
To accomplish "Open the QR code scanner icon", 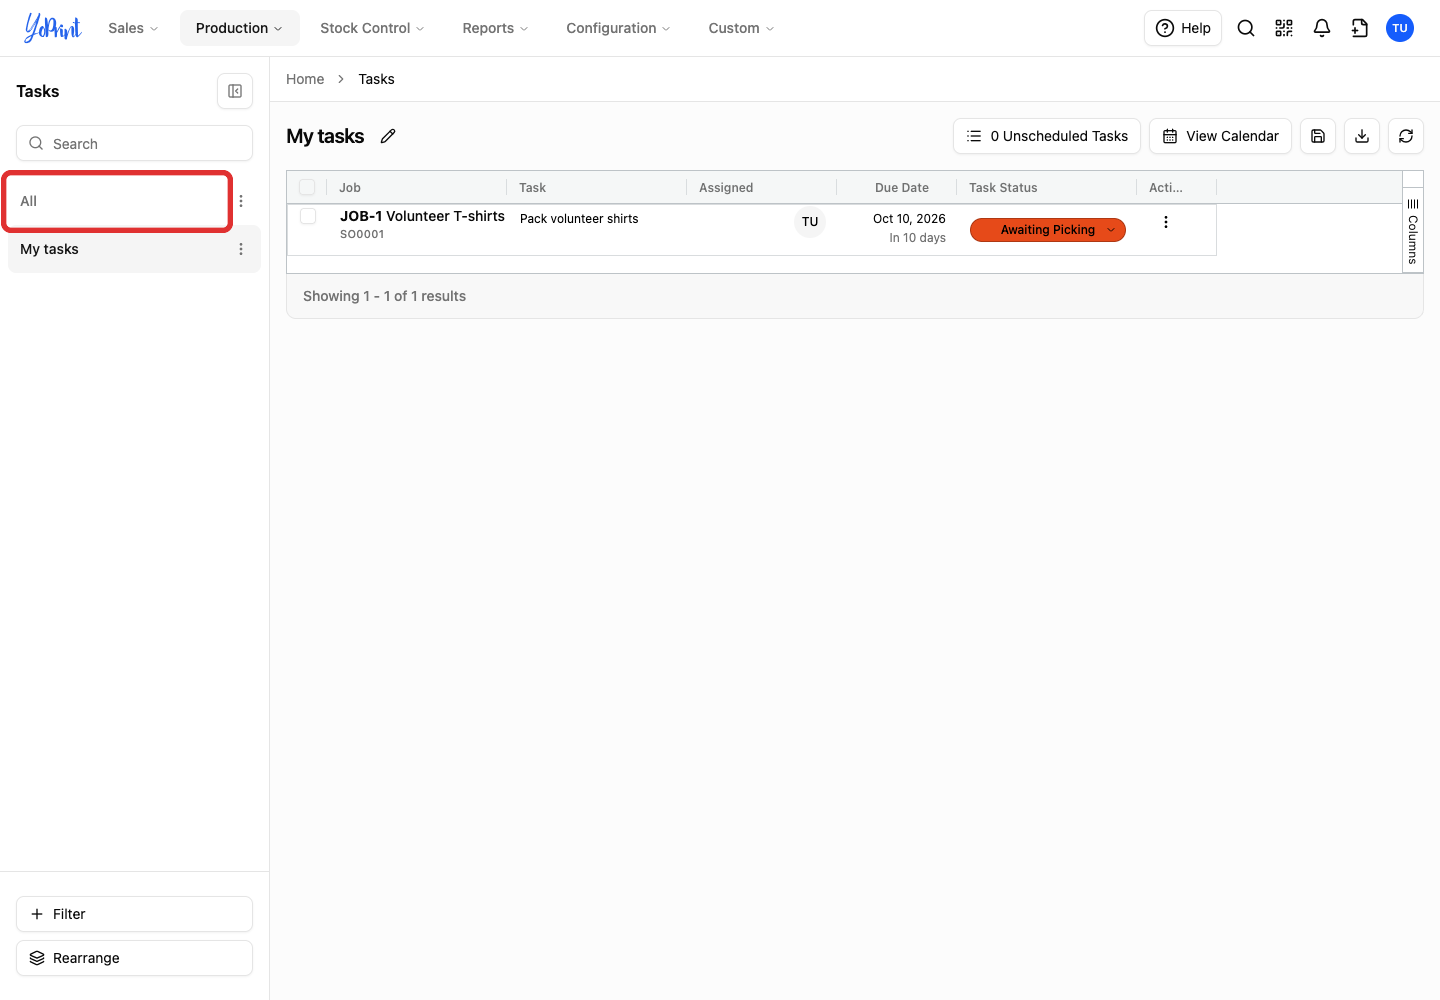I will (1284, 28).
